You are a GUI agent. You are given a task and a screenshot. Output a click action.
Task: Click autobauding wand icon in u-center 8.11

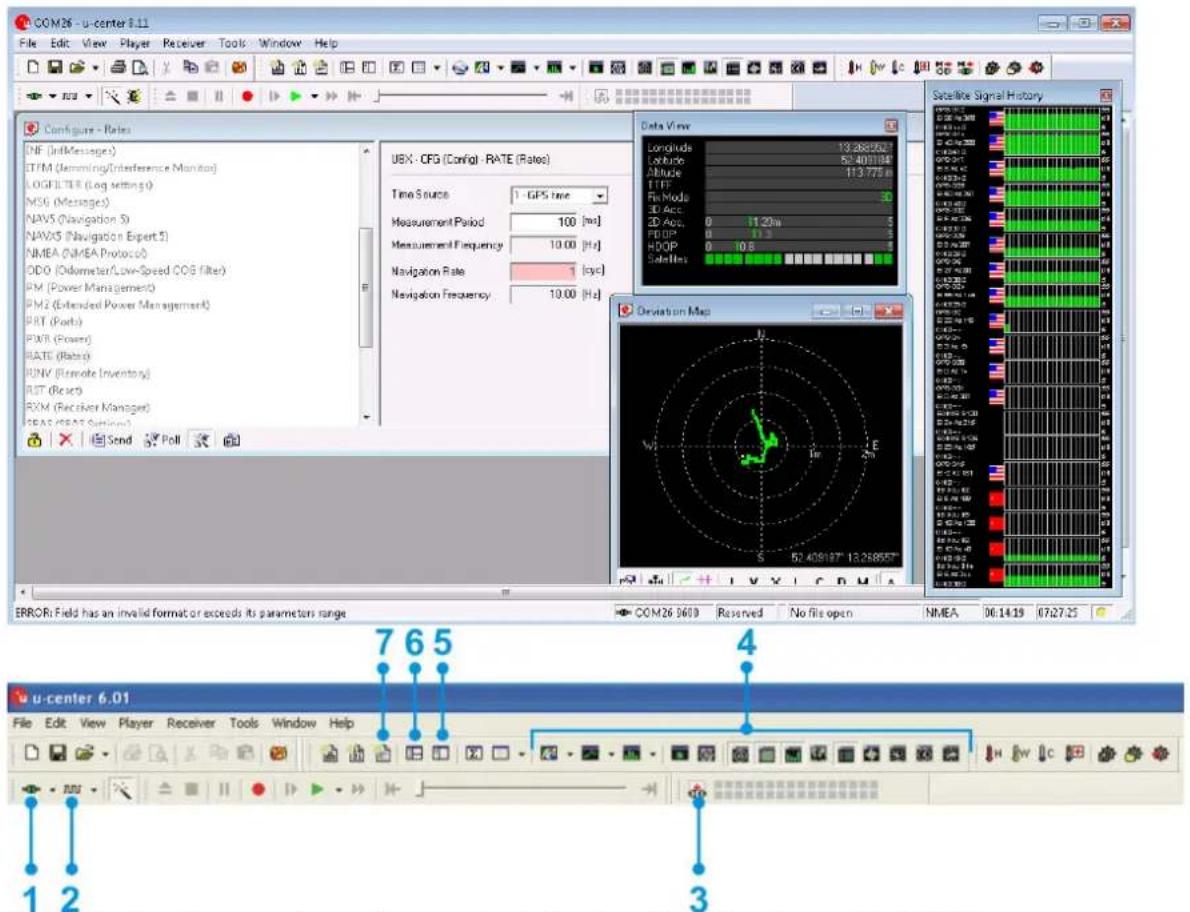112,96
